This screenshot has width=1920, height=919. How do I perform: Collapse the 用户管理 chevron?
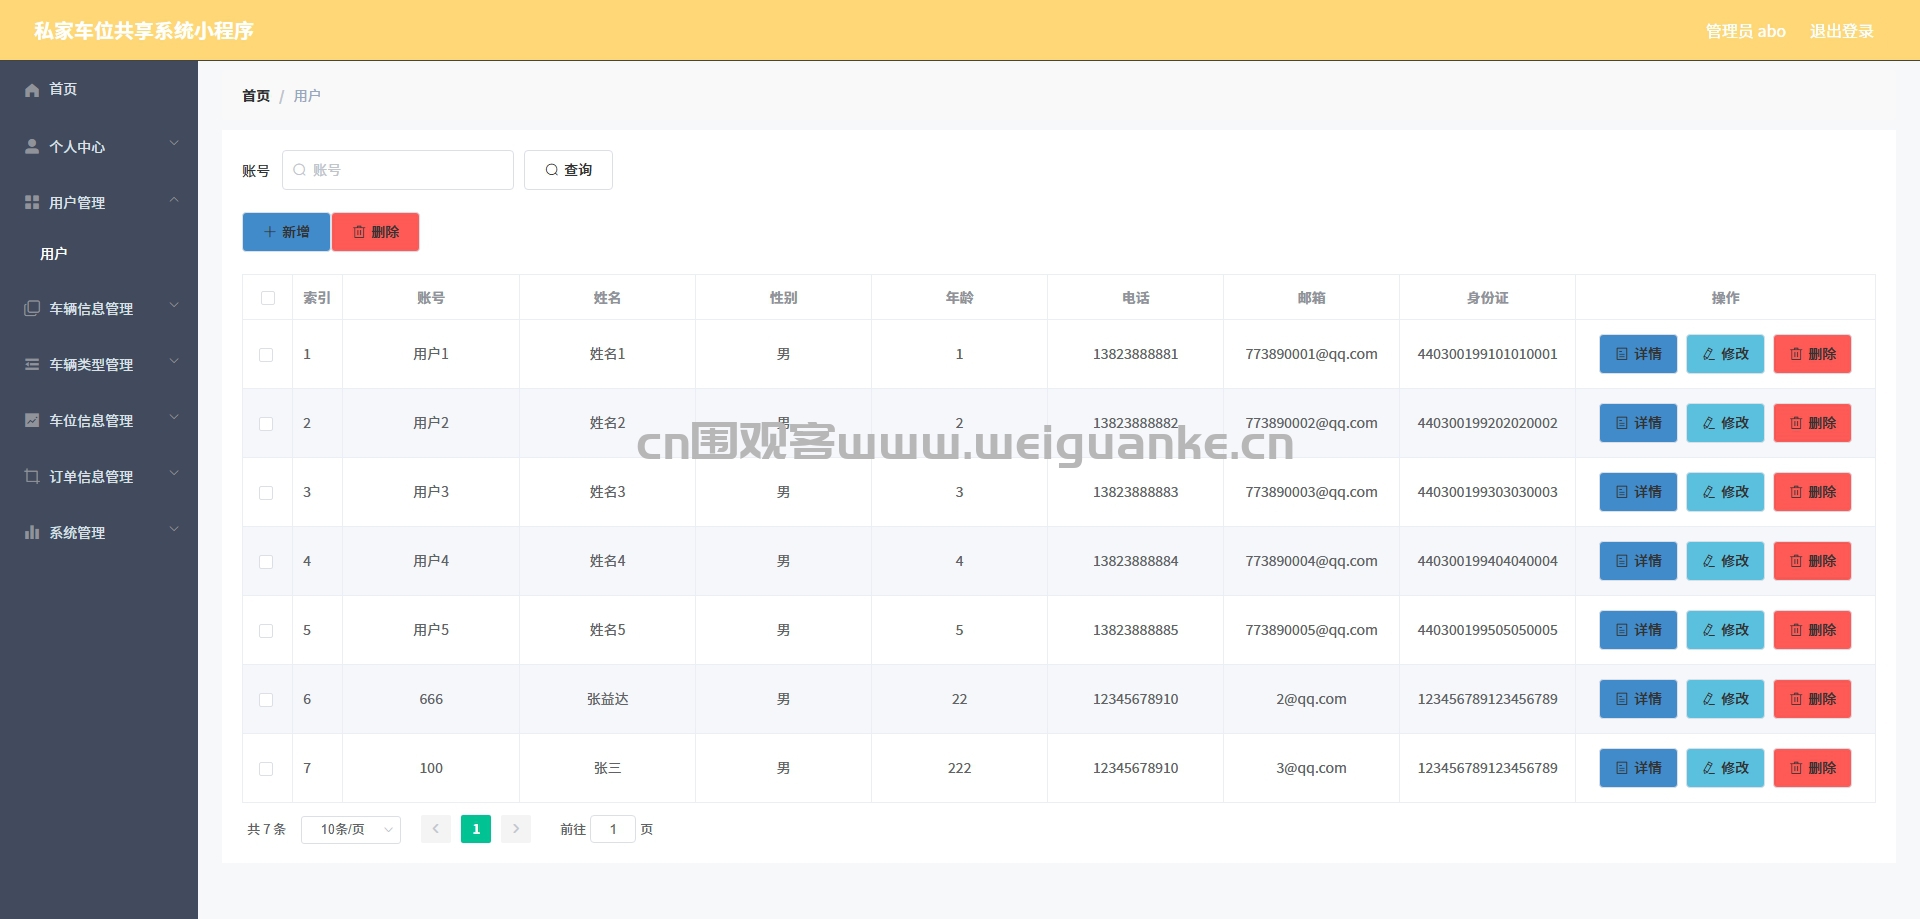174,200
